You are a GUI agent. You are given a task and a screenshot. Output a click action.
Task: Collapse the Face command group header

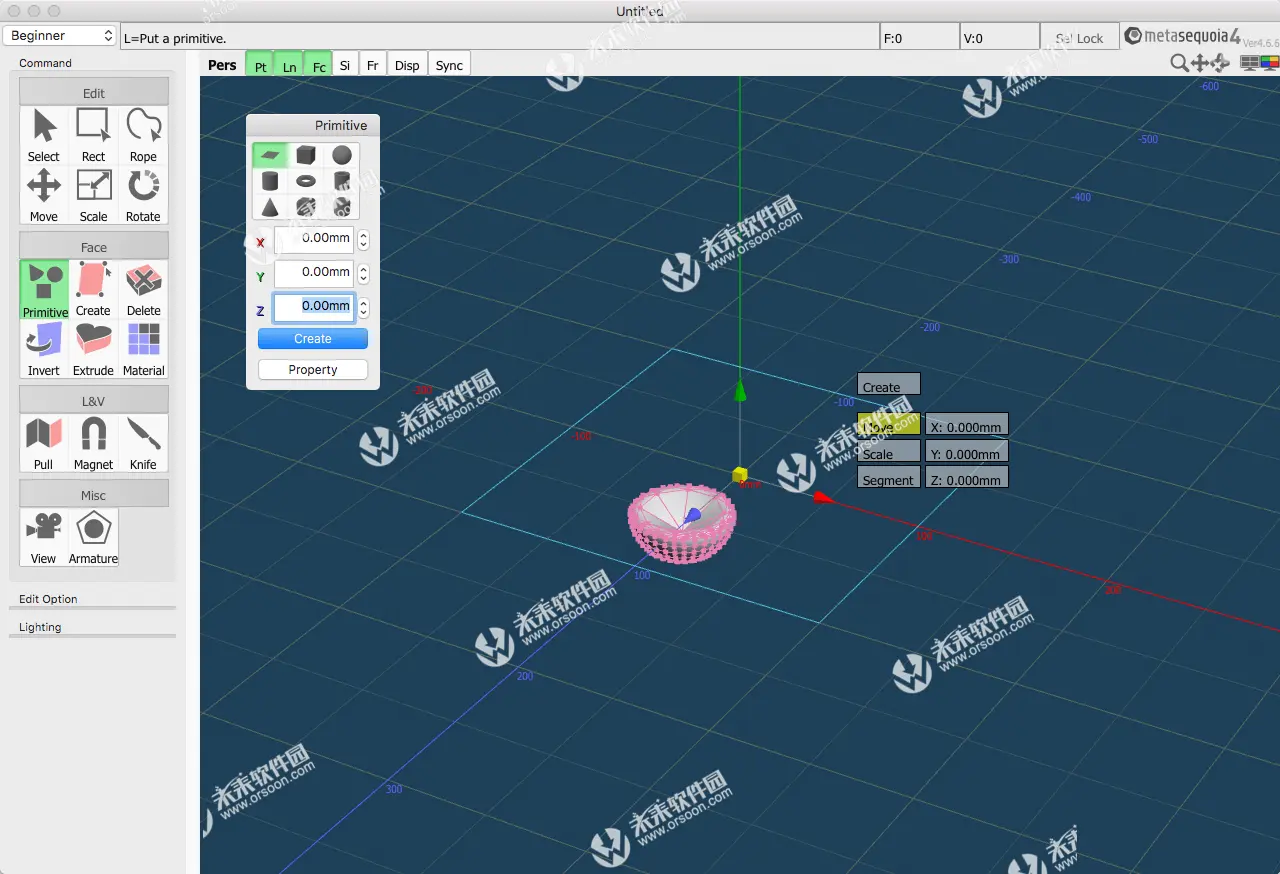[x=94, y=247]
